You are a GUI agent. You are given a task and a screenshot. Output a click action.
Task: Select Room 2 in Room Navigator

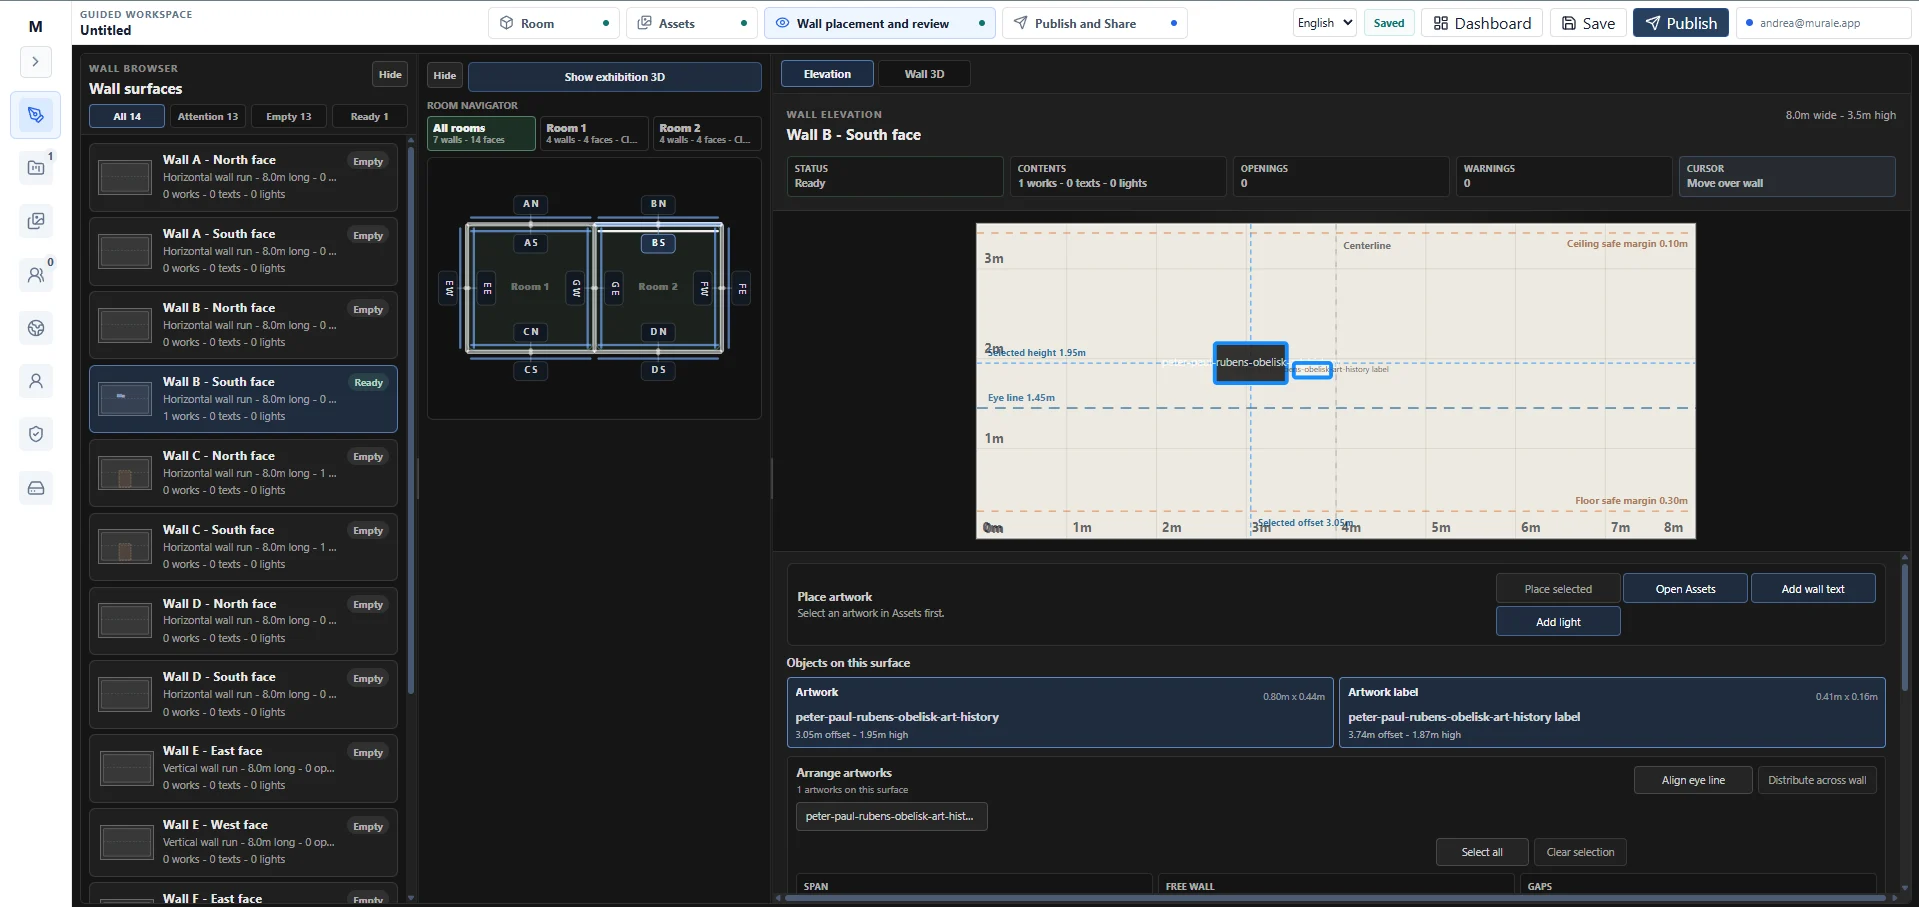(707, 133)
